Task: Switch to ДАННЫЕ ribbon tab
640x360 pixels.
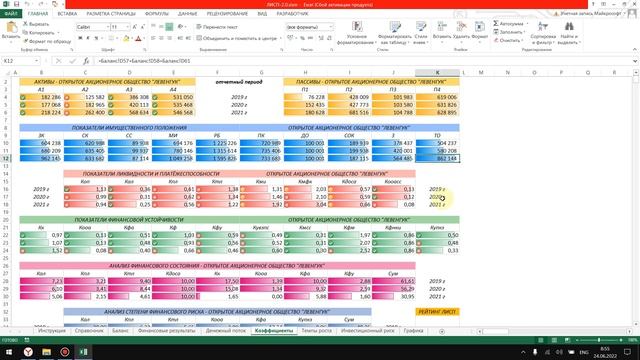Action: click(x=187, y=13)
